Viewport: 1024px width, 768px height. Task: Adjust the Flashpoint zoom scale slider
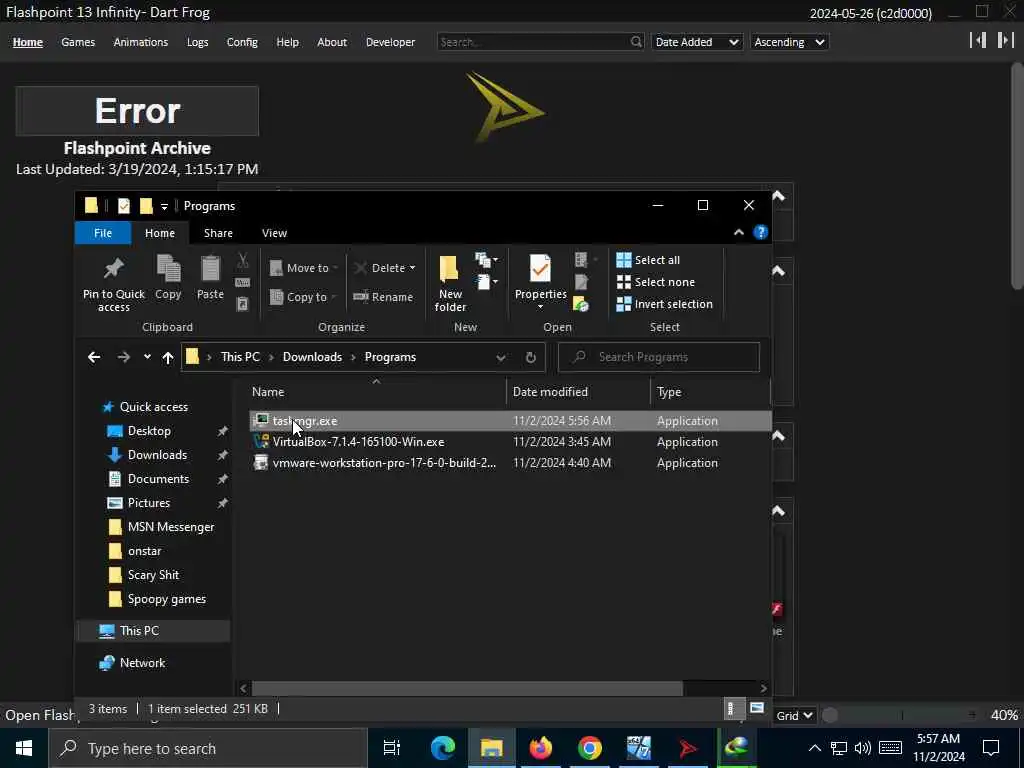(903, 716)
